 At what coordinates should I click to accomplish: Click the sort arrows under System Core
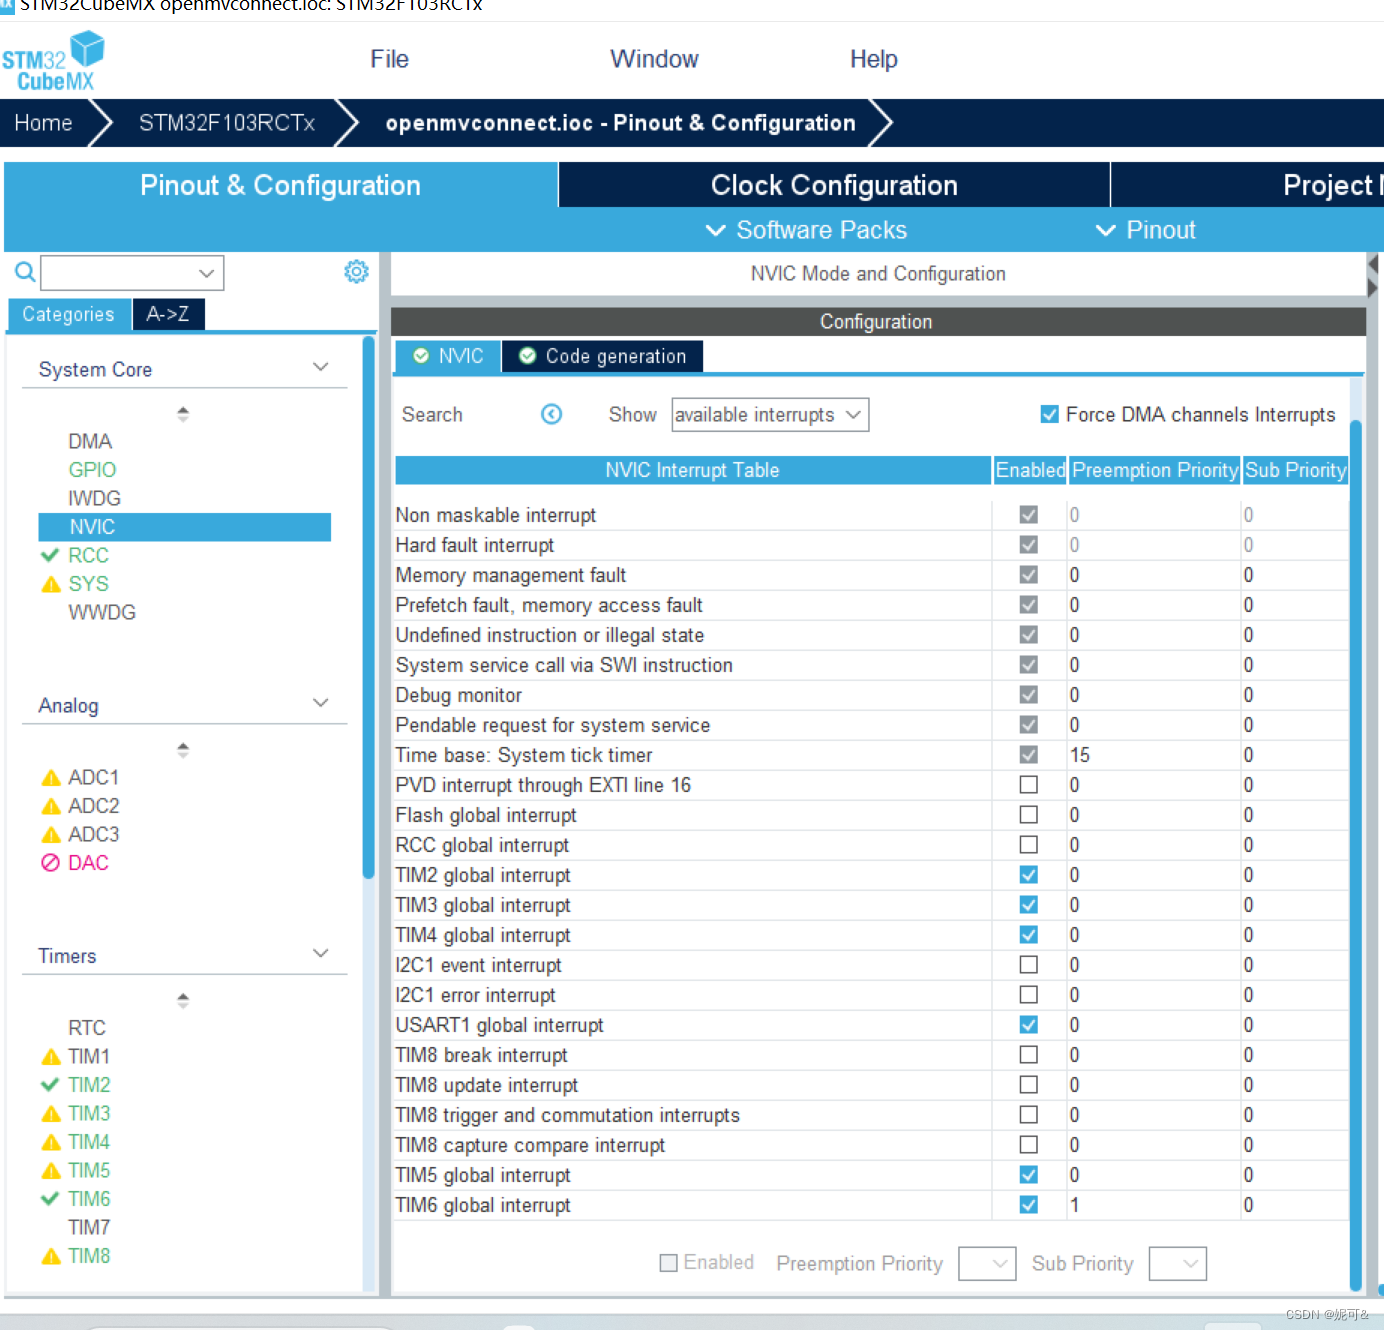pos(183,413)
